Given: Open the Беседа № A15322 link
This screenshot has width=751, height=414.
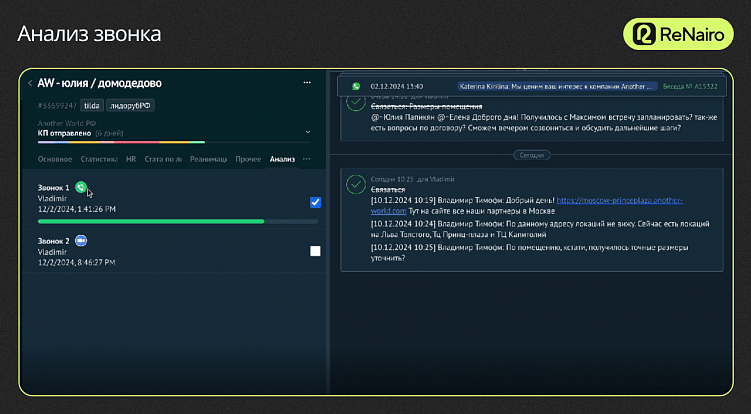Looking at the screenshot, I should tap(690, 87).
